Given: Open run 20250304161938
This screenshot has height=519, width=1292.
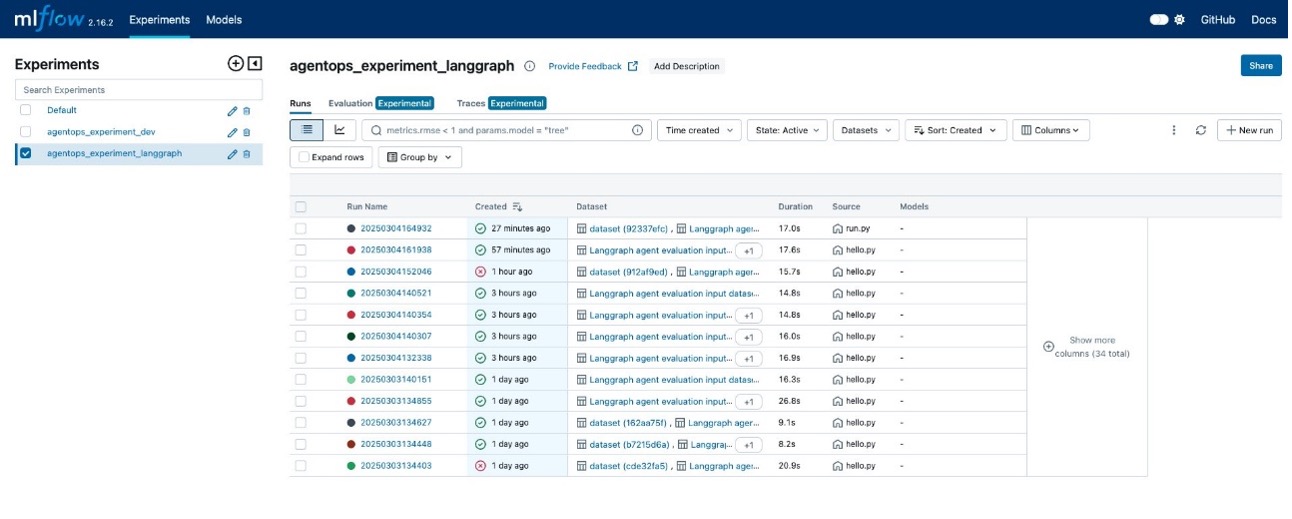Looking at the screenshot, I should pyautogui.click(x=396, y=250).
